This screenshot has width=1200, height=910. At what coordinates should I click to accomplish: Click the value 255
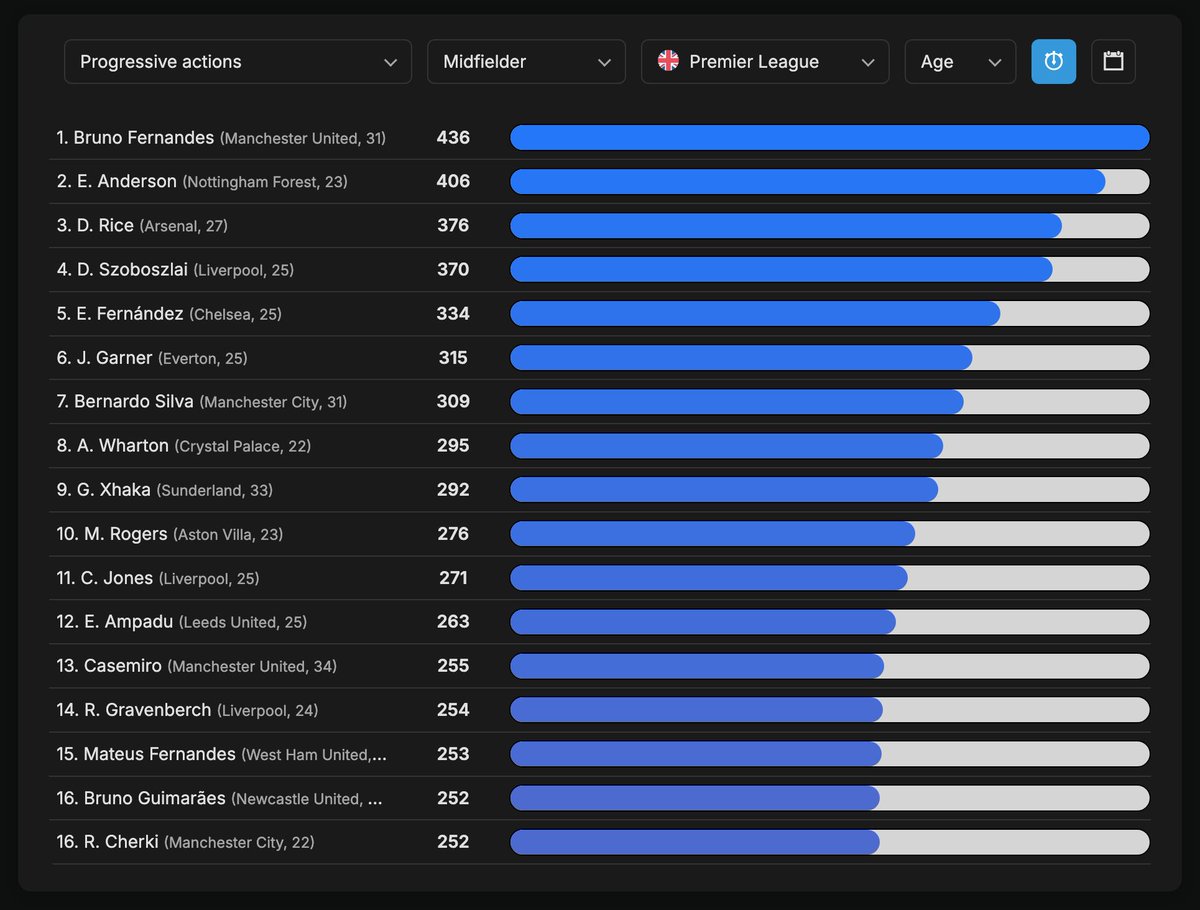coord(453,666)
